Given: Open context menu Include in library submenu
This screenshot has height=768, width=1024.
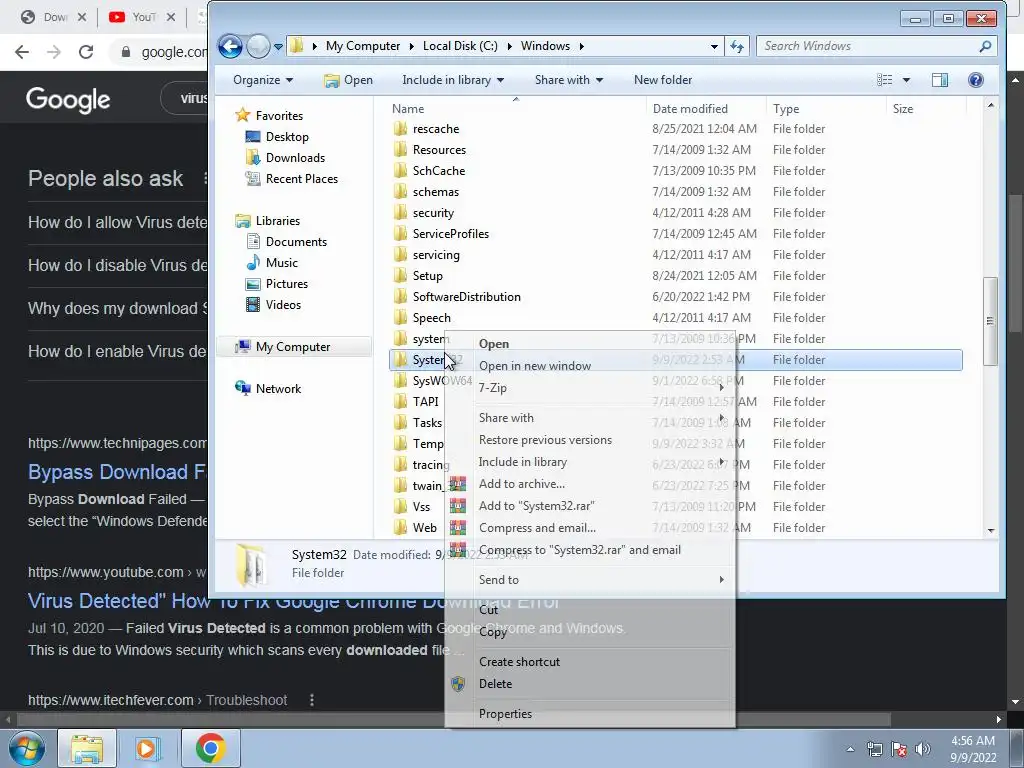Looking at the screenshot, I should click(589, 462).
